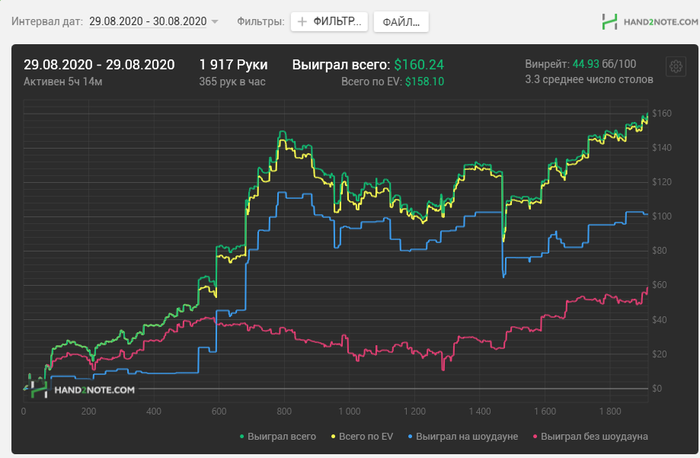This screenshot has height=458, width=700.
Task: Toggle 'Выиграл всего' legend series
Action: click(278, 436)
